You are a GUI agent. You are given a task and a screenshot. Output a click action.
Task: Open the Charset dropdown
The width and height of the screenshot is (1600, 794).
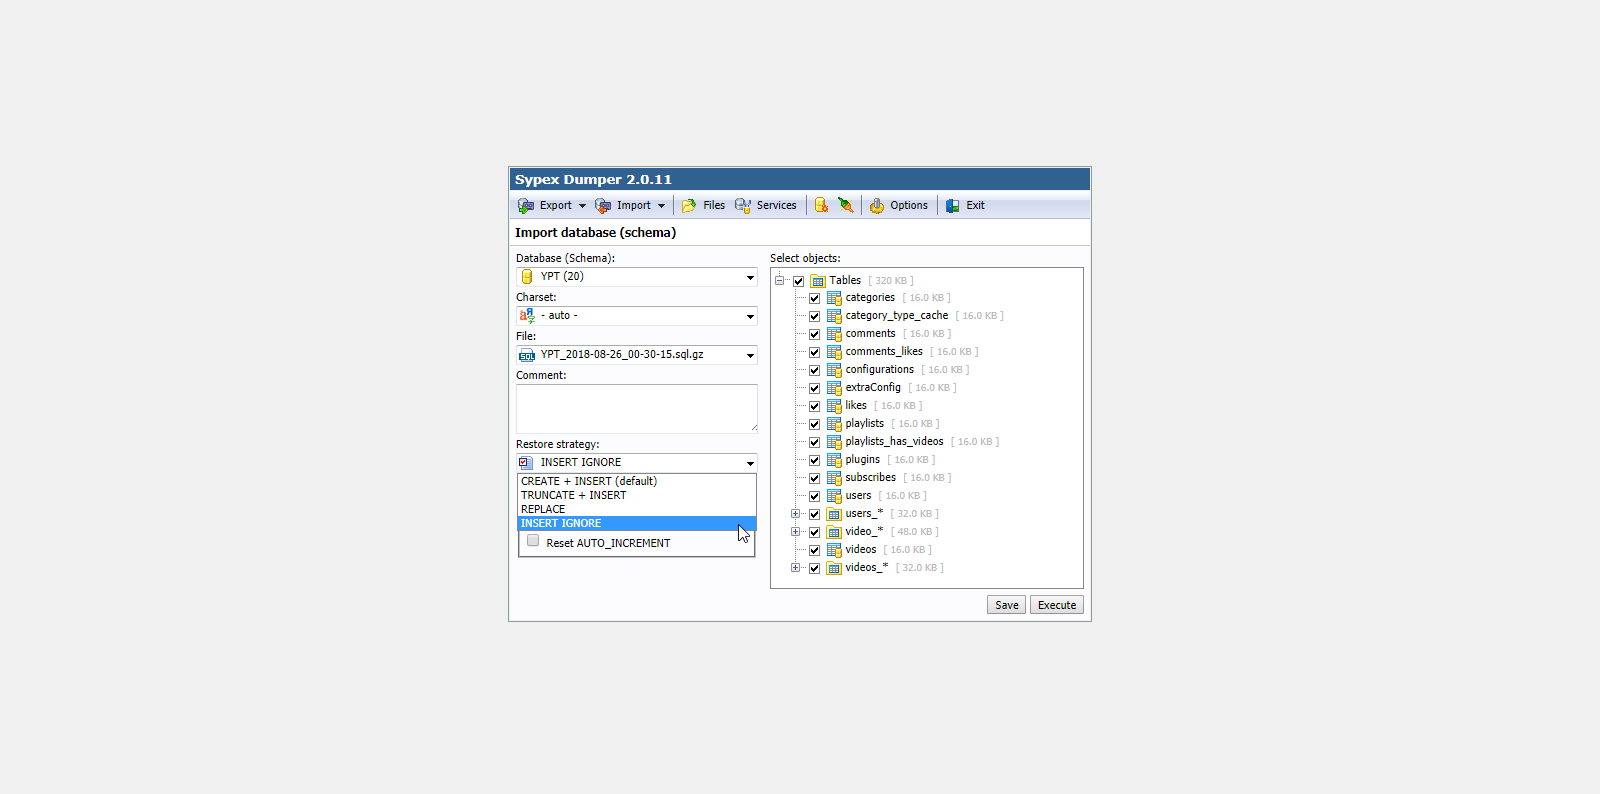(x=637, y=316)
